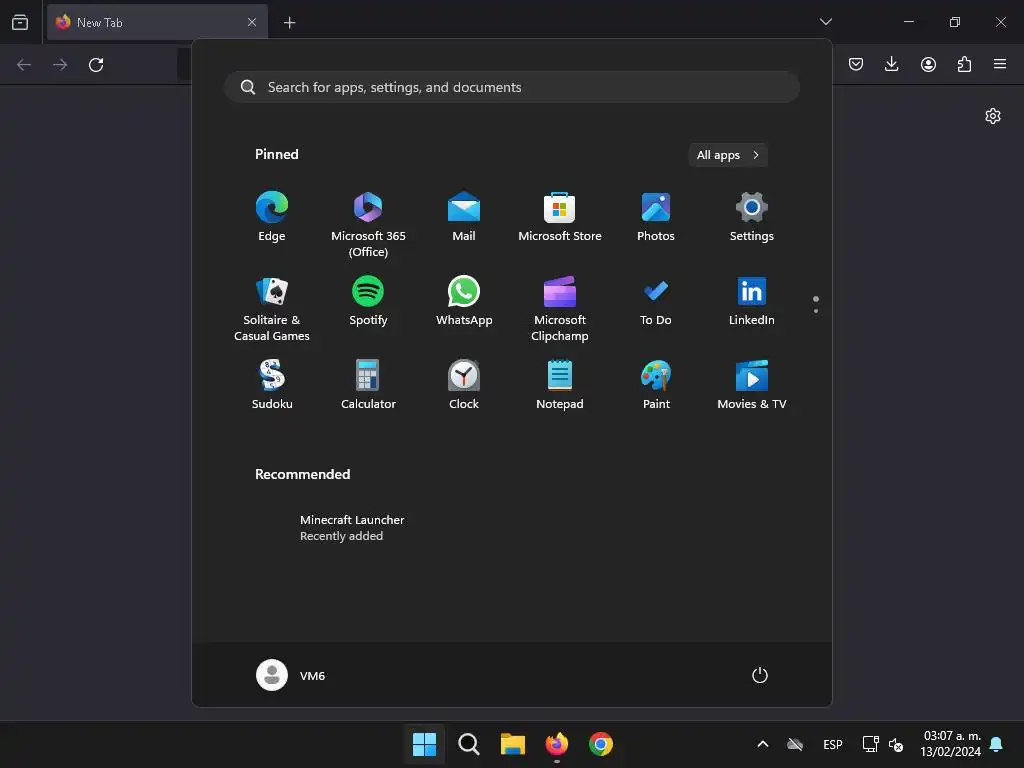This screenshot has height=768, width=1024.
Task: Click the ESP language indicator
Action: pyautogui.click(x=833, y=744)
